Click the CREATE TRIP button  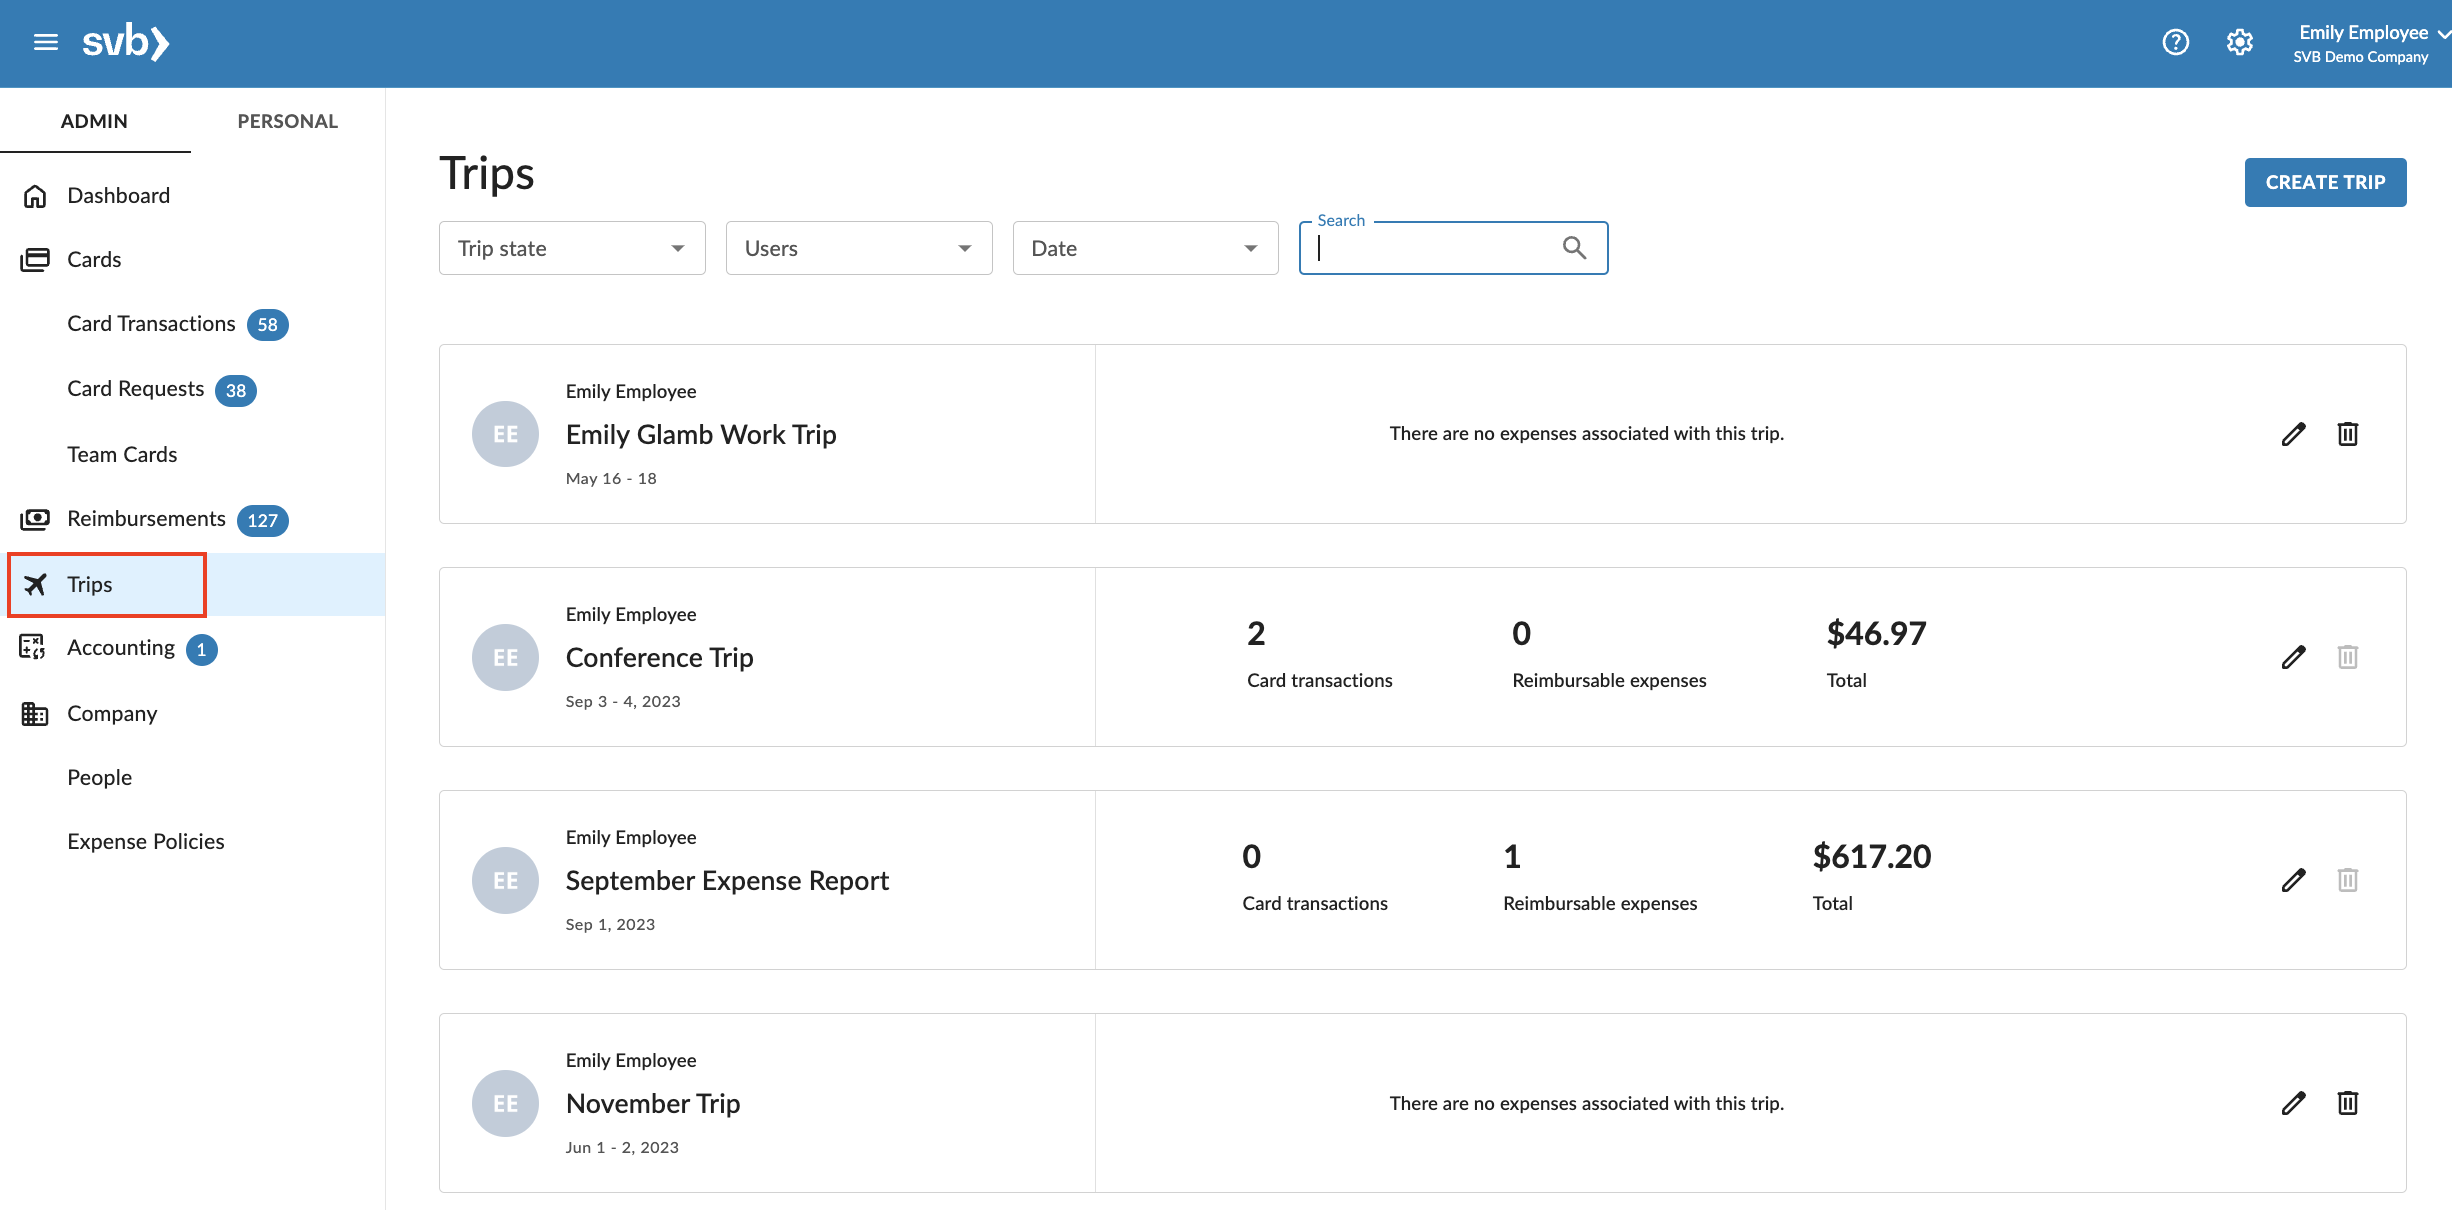[x=2325, y=182]
